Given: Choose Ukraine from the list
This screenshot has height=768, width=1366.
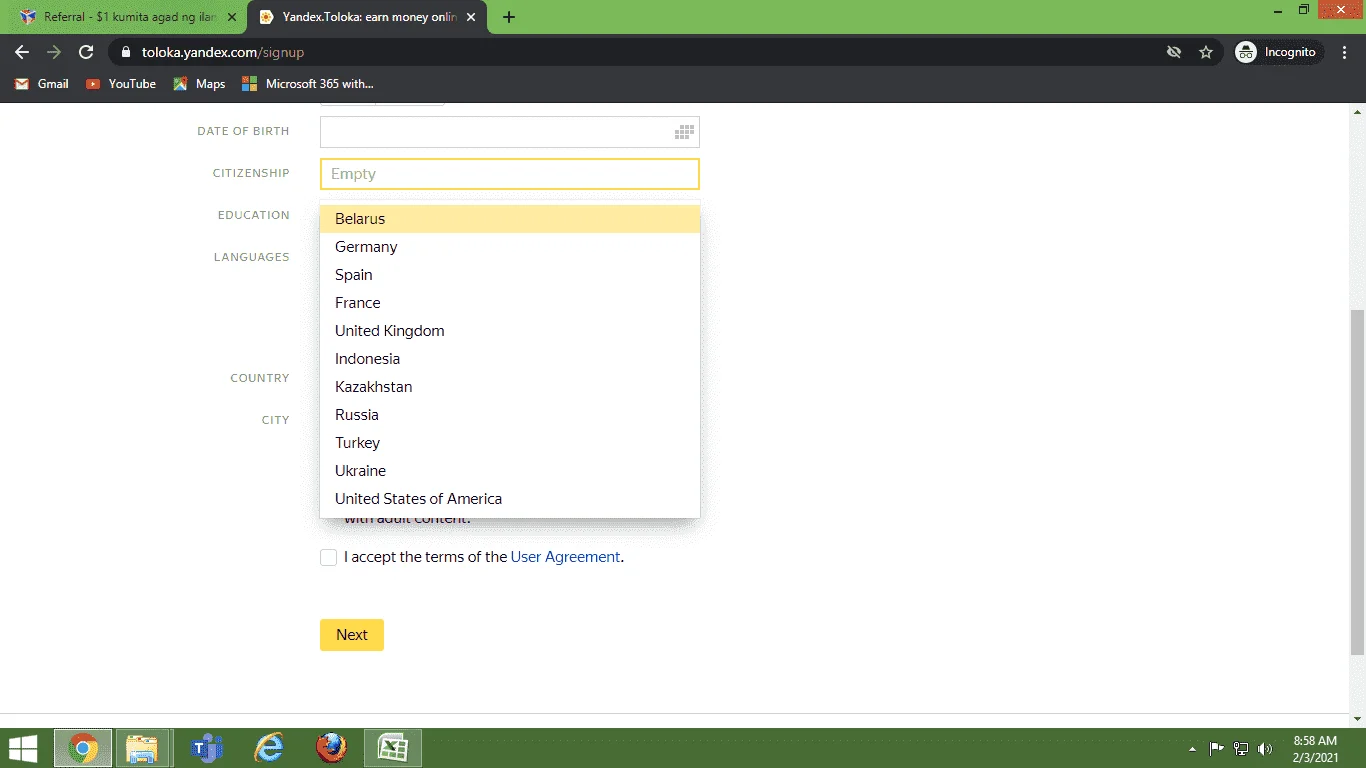Looking at the screenshot, I should point(510,471).
